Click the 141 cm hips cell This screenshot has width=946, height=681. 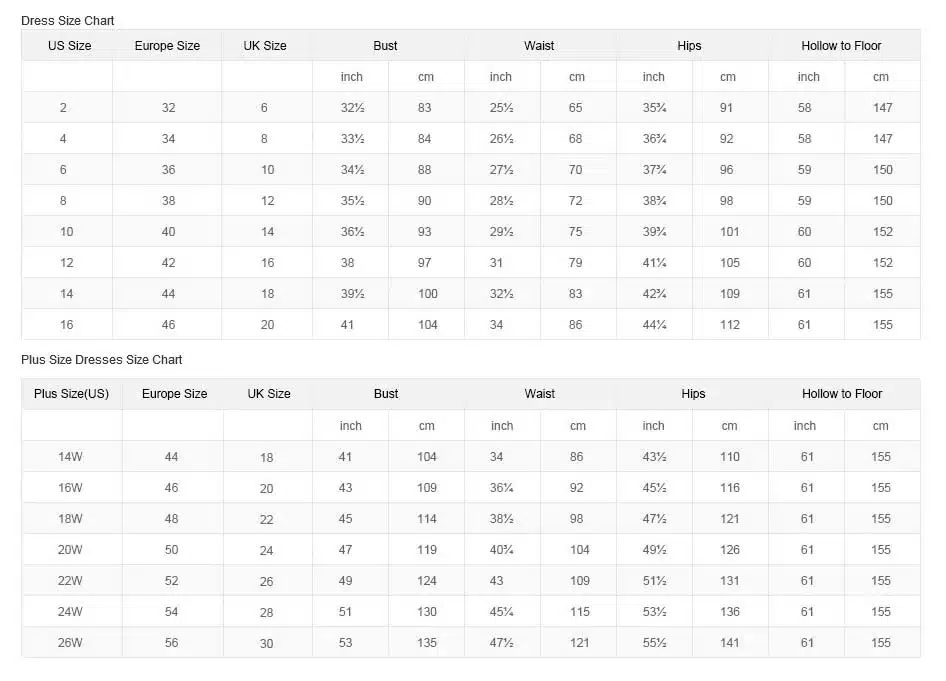(x=730, y=643)
